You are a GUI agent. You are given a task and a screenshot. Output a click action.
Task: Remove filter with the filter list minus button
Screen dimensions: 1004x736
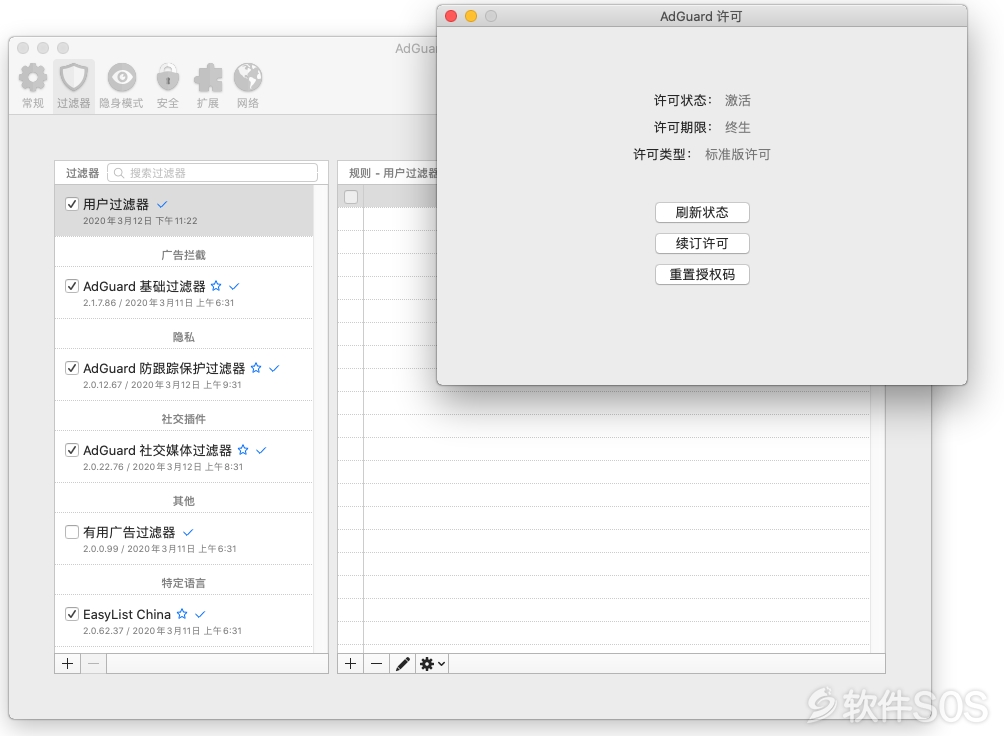coord(93,664)
